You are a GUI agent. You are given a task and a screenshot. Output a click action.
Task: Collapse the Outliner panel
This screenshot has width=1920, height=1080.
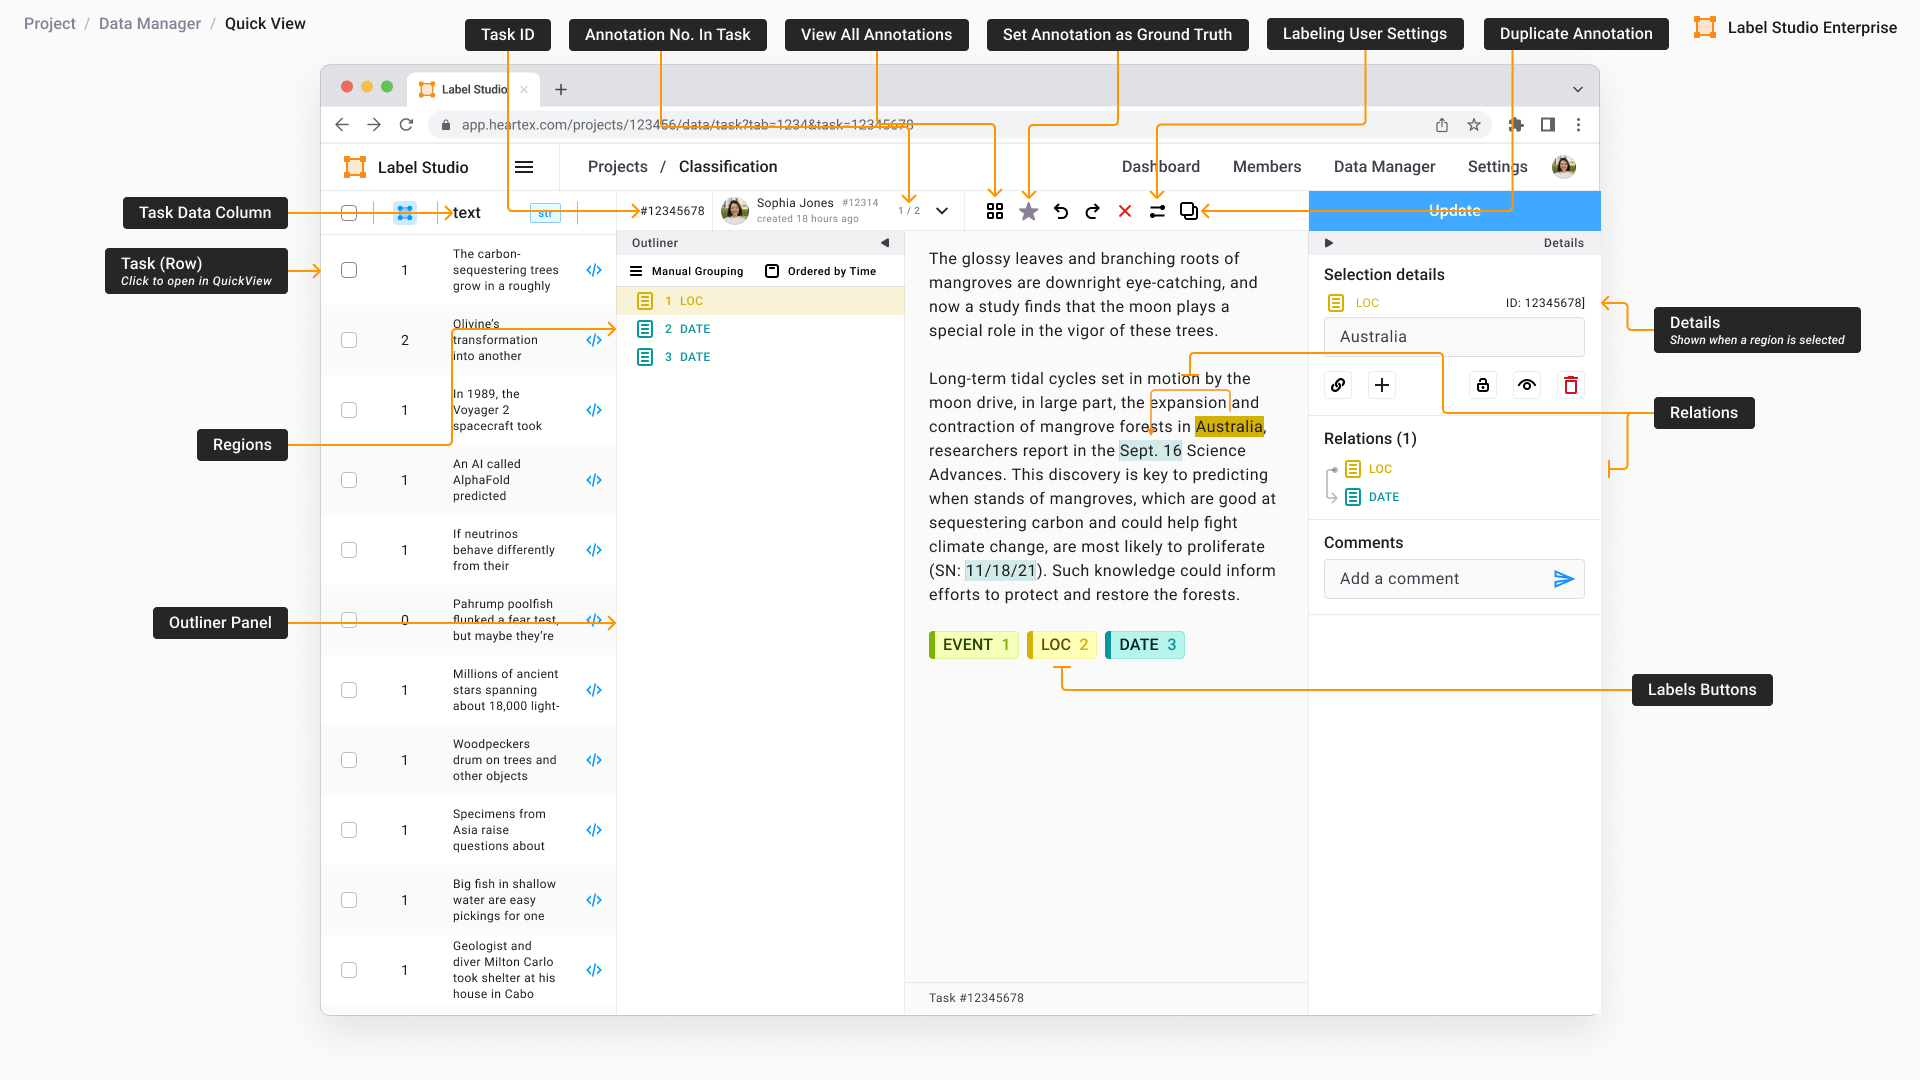click(x=885, y=243)
